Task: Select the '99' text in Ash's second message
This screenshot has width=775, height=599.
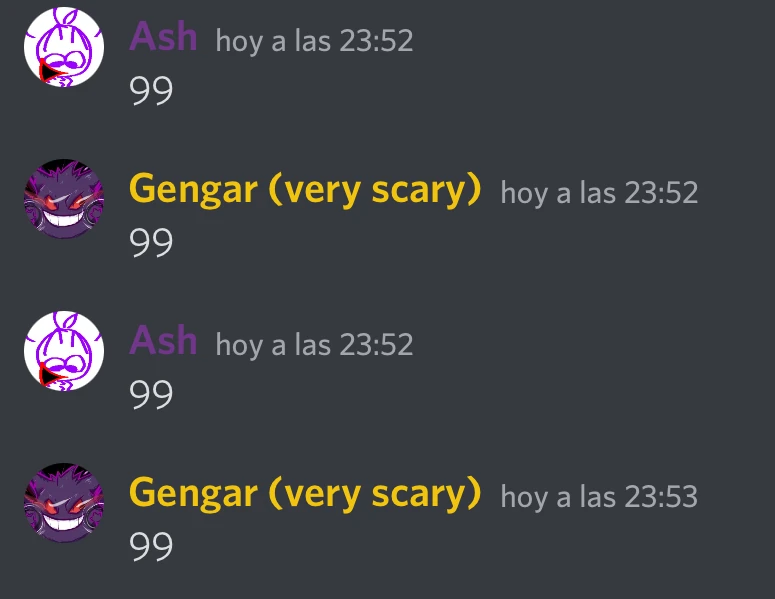Action: click(151, 394)
